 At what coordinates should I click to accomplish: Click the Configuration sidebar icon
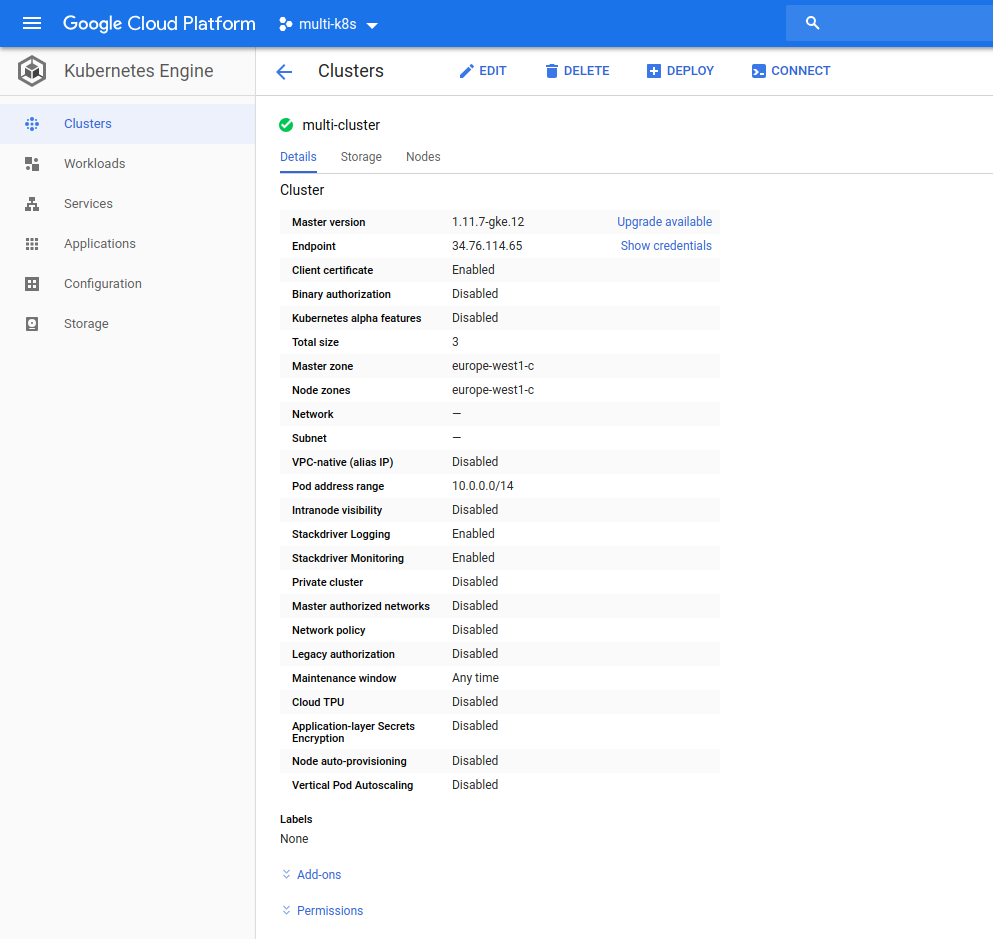coord(32,284)
